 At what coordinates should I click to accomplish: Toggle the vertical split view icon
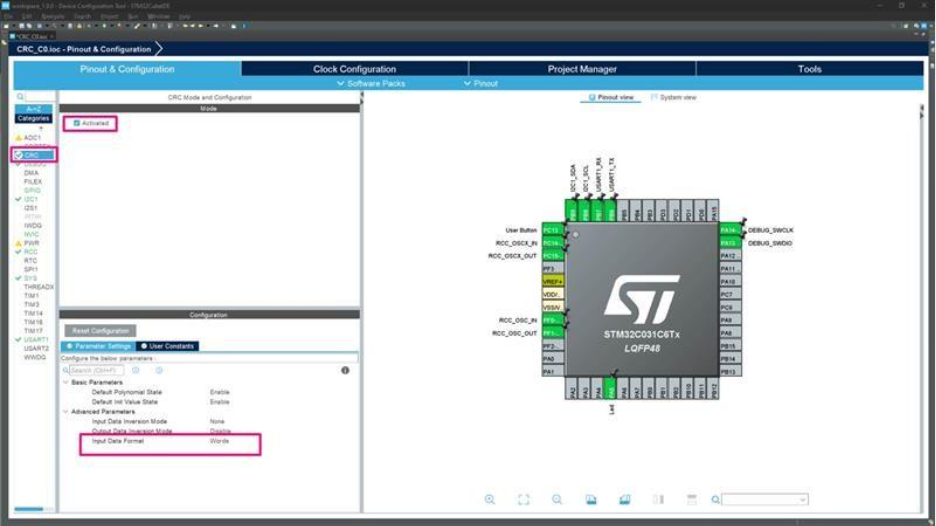pos(658,499)
